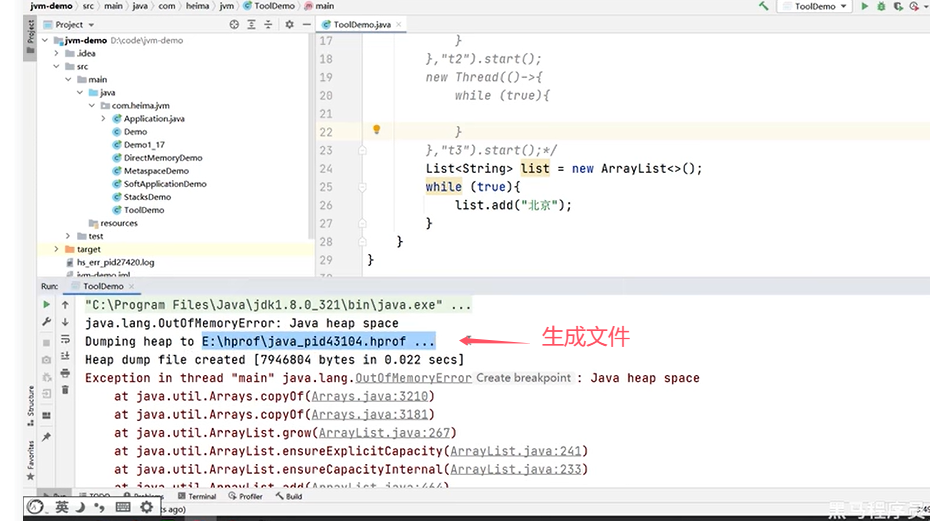Select the ToolDemo tab in the Run panel
This screenshot has width=930, height=521.
click(103, 286)
